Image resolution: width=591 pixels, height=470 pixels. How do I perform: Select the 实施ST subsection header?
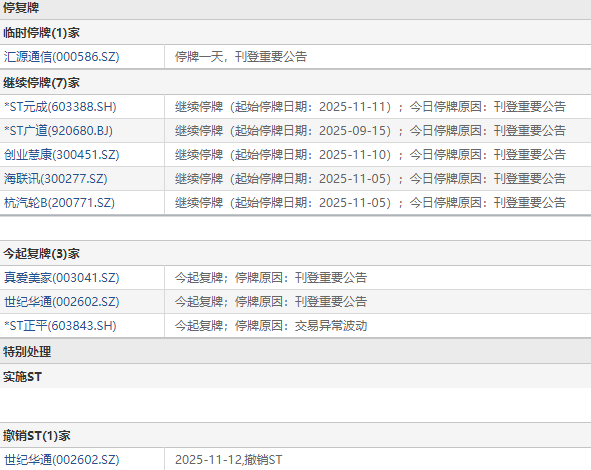(22, 377)
